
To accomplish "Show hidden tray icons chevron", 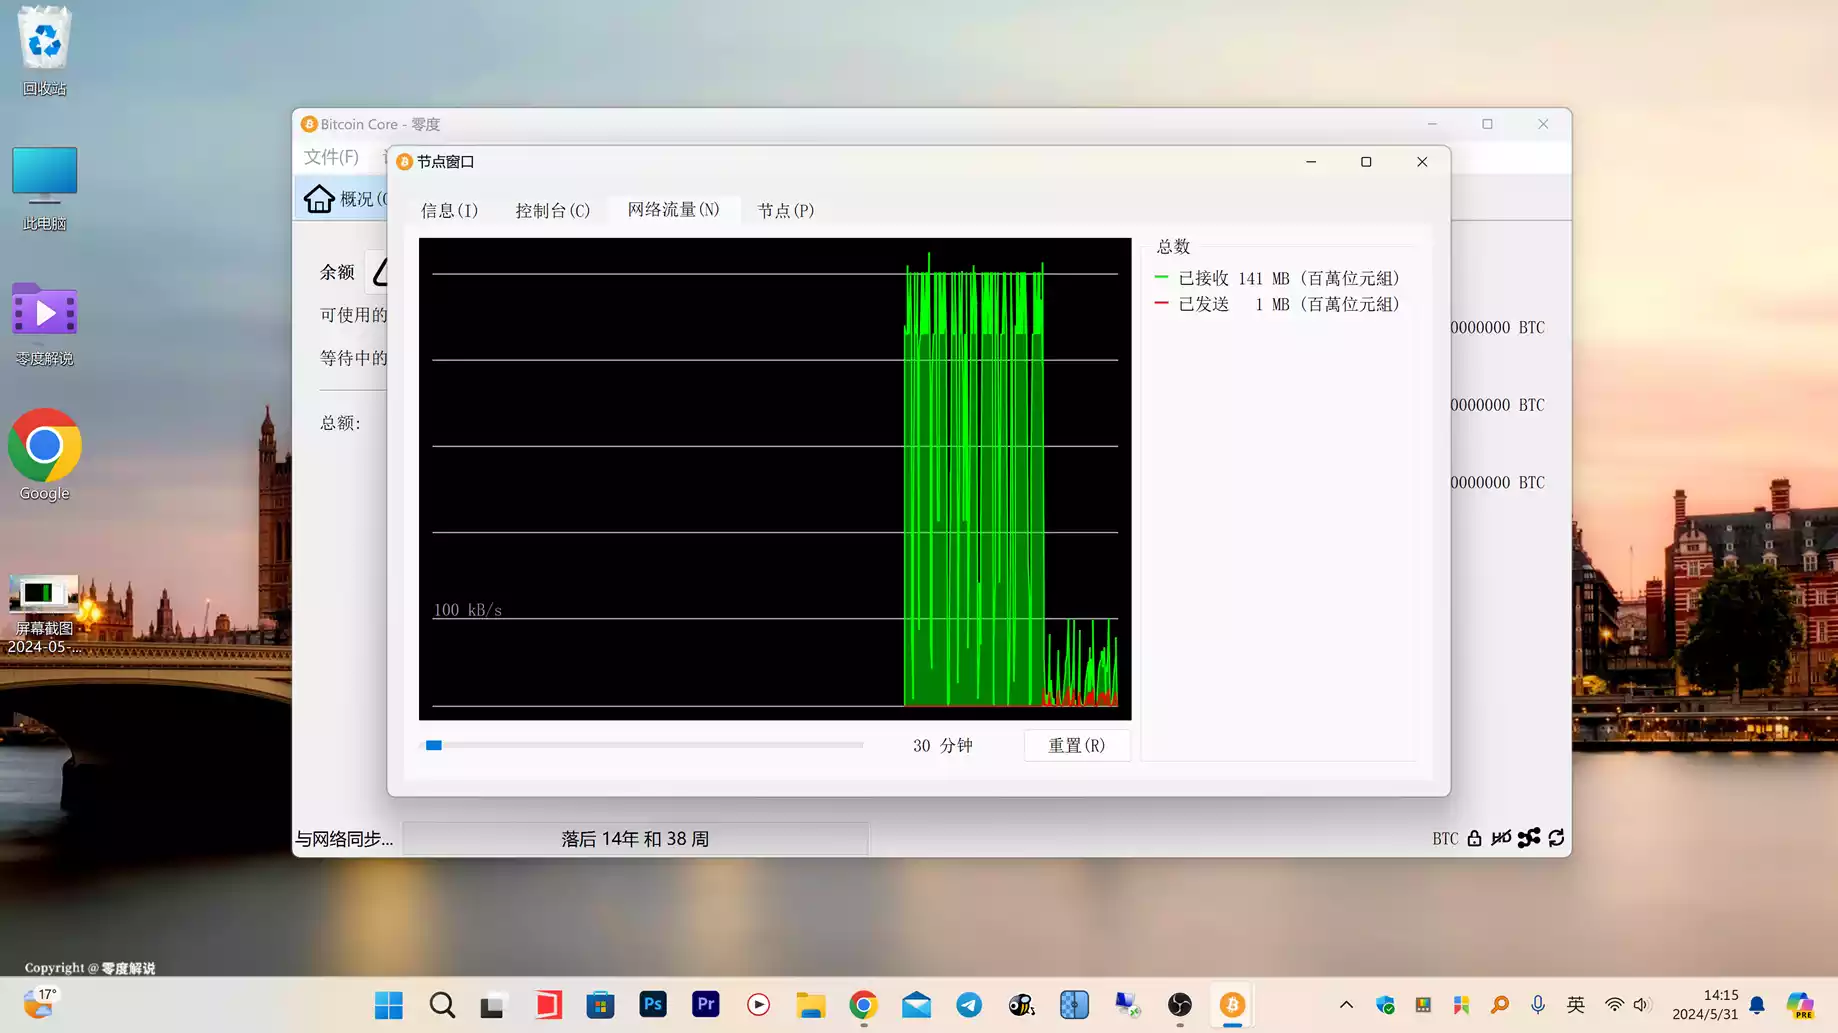I will pyautogui.click(x=1346, y=1005).
